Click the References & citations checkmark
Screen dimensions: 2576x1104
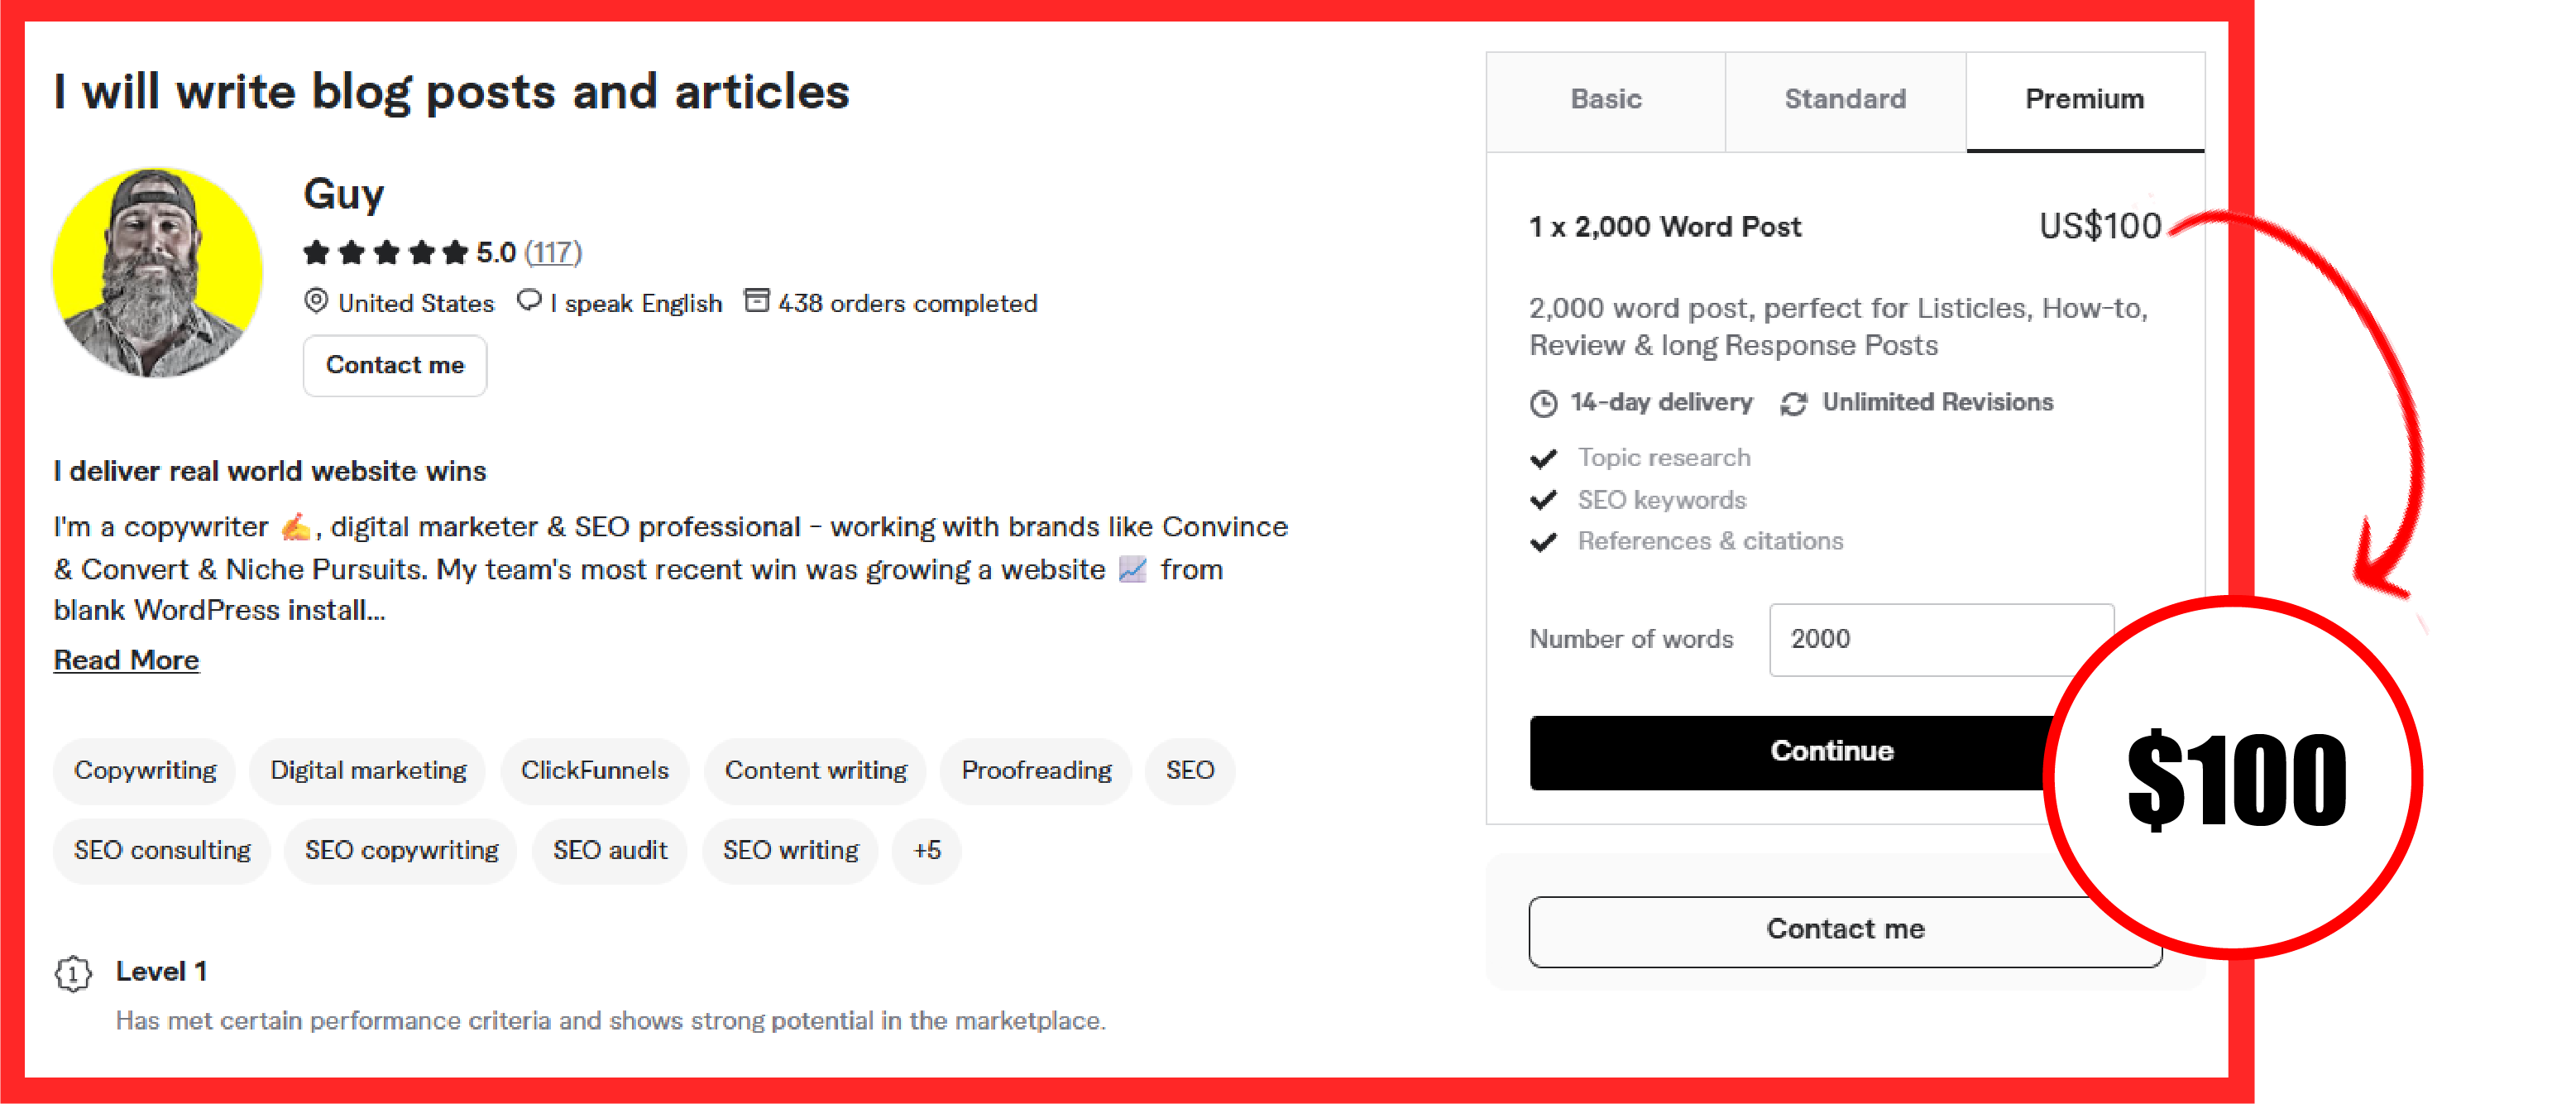click(x=1544, y=542)
